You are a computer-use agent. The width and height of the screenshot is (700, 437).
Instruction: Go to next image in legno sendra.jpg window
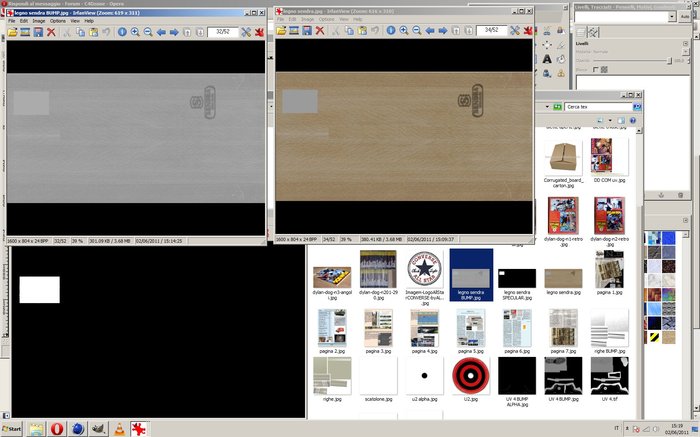(x=443, y=30)
